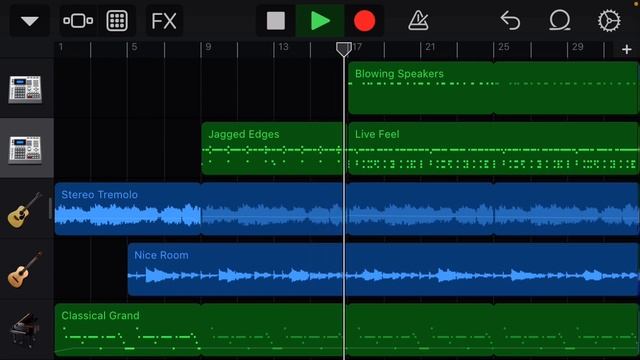Stop playback with the square button
This screenshot has width=640, height=360.
tap(276, 21)
